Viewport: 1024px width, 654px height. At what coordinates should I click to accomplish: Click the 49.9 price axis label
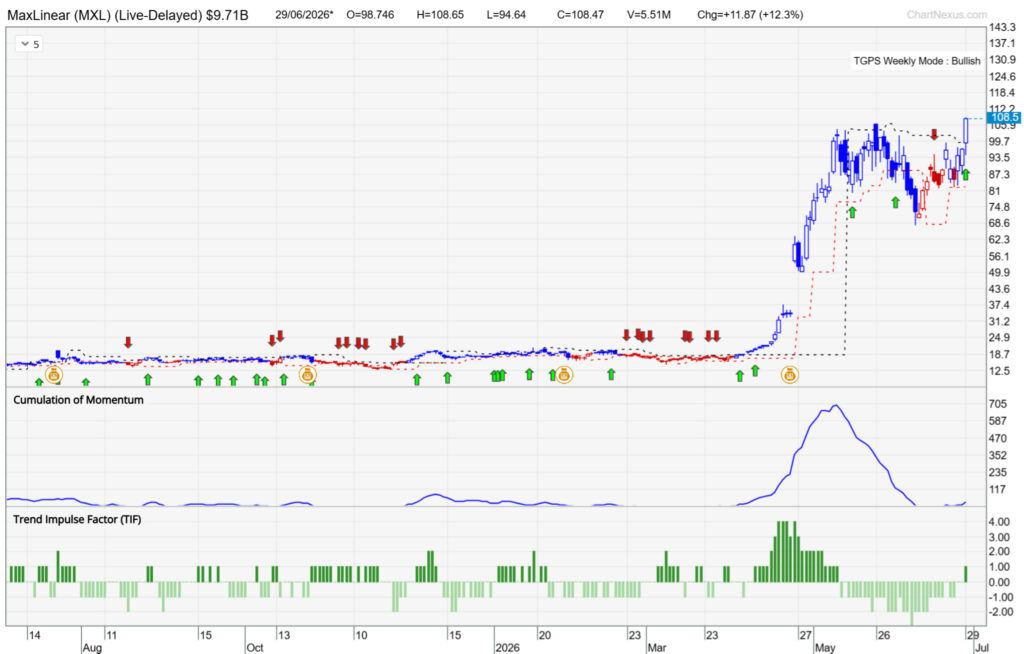pos(1000,272)
